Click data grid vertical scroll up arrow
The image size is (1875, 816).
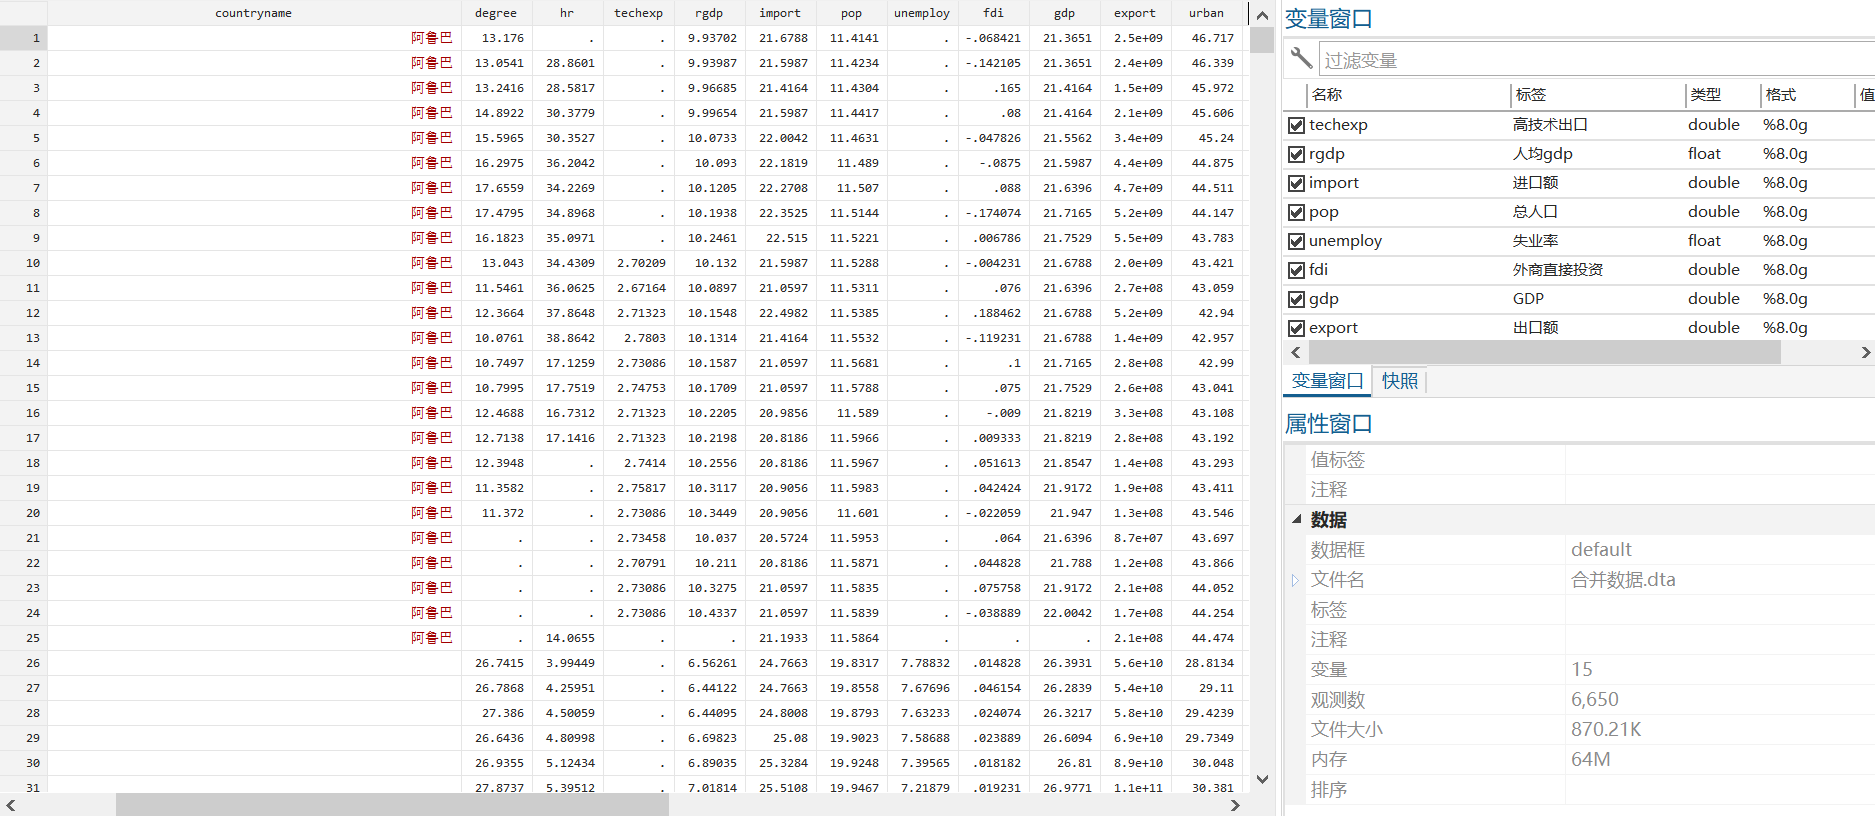[1262, 15]
